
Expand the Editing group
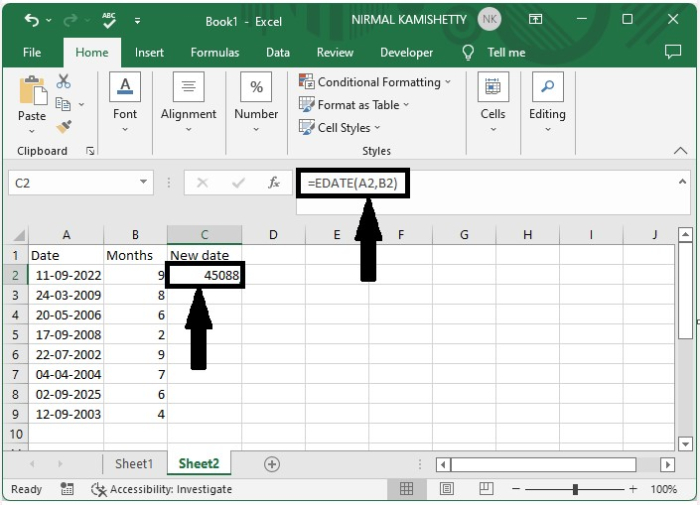pos(547,103)
